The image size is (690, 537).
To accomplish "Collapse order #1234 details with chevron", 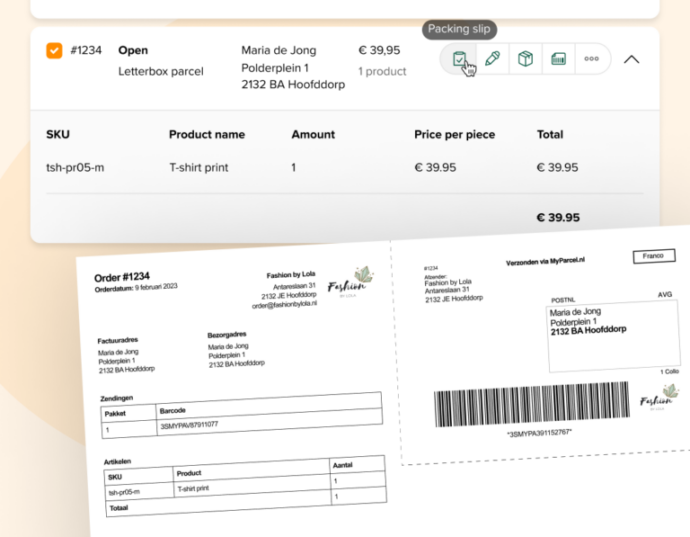I will coord(631,59).
